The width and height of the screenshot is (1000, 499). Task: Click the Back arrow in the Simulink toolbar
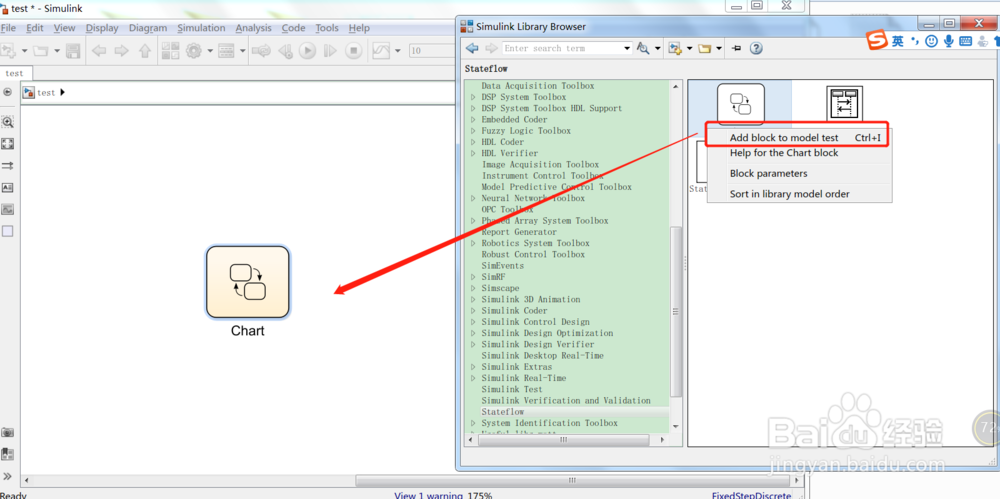tap(99, 50)
